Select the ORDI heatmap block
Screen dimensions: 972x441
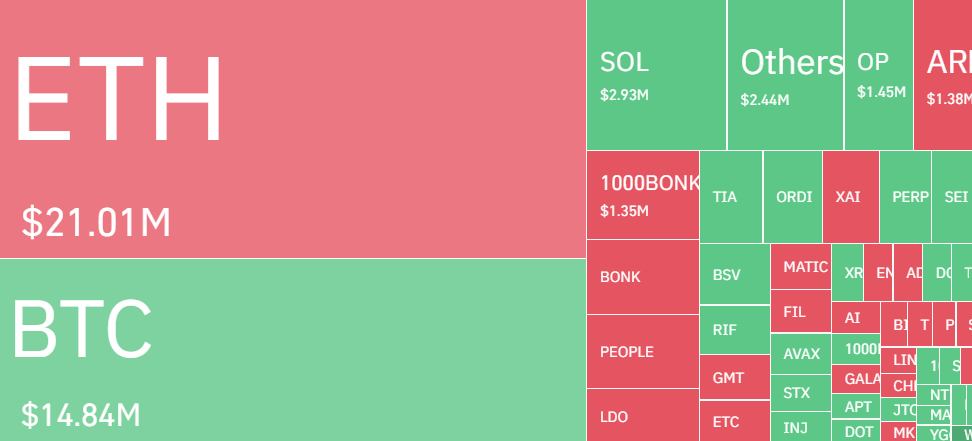point(793,197)
